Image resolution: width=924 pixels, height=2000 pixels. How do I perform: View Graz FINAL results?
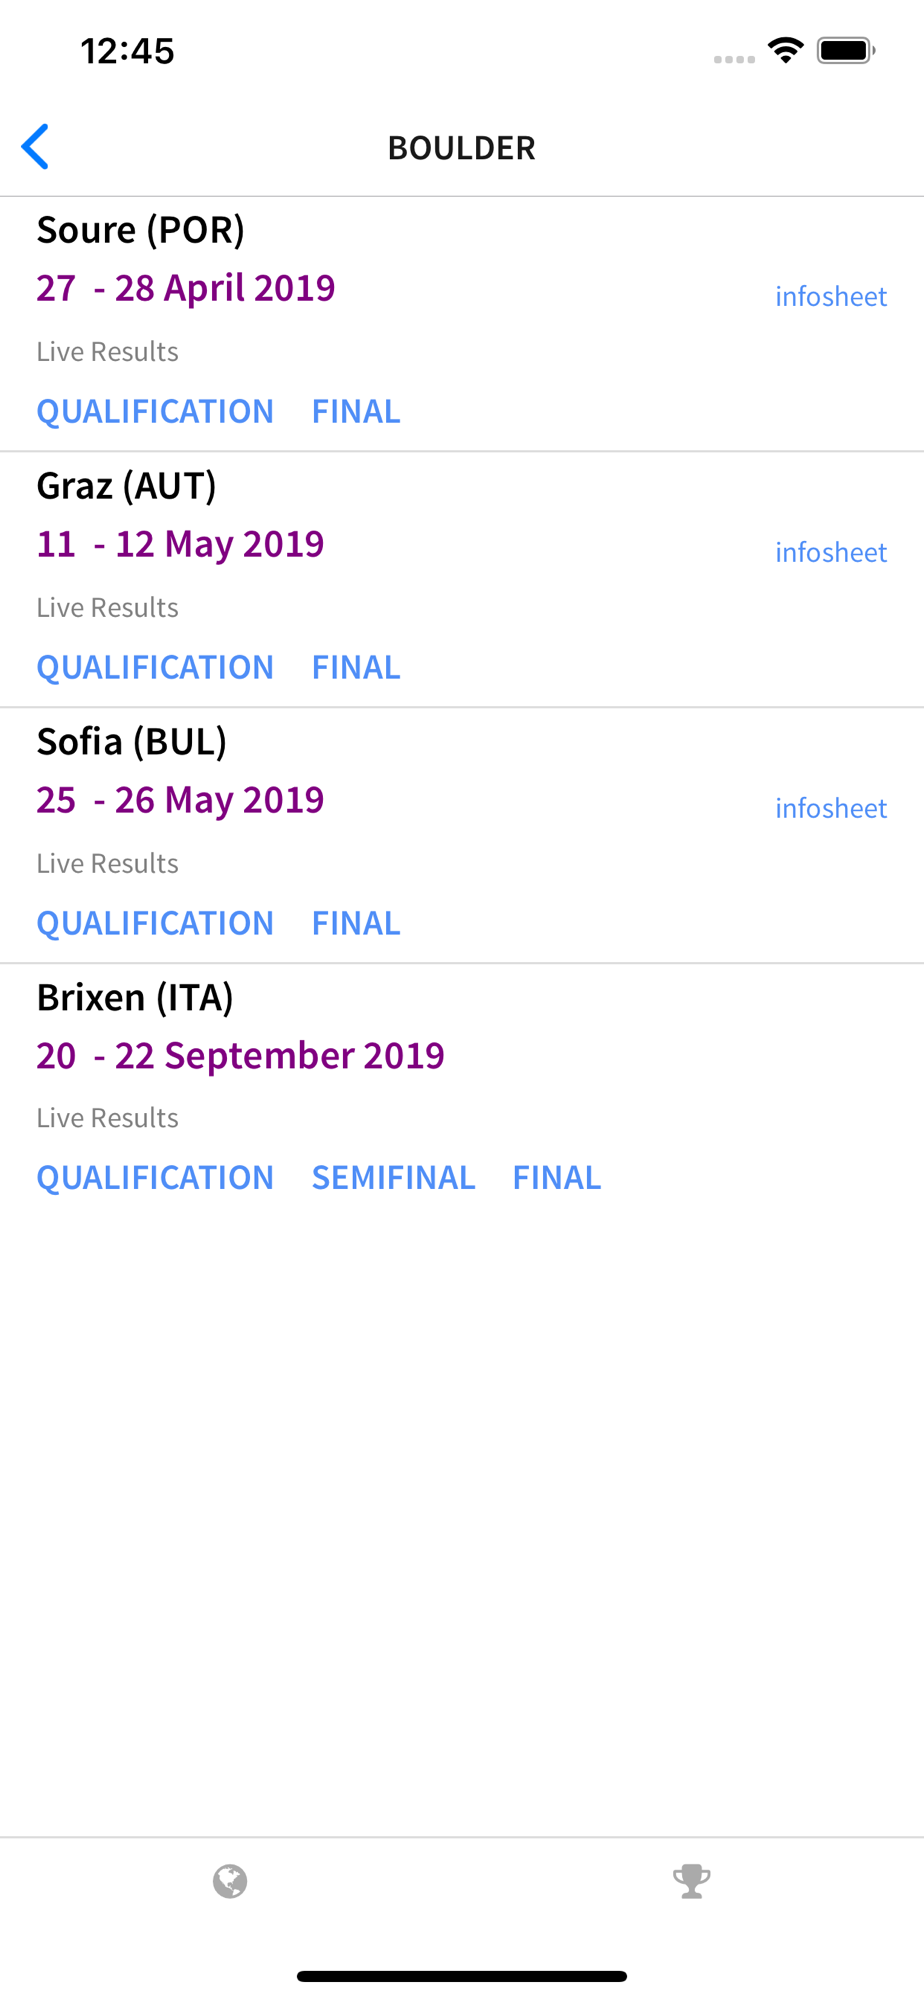pyautogui.click(x=356, y=667)
